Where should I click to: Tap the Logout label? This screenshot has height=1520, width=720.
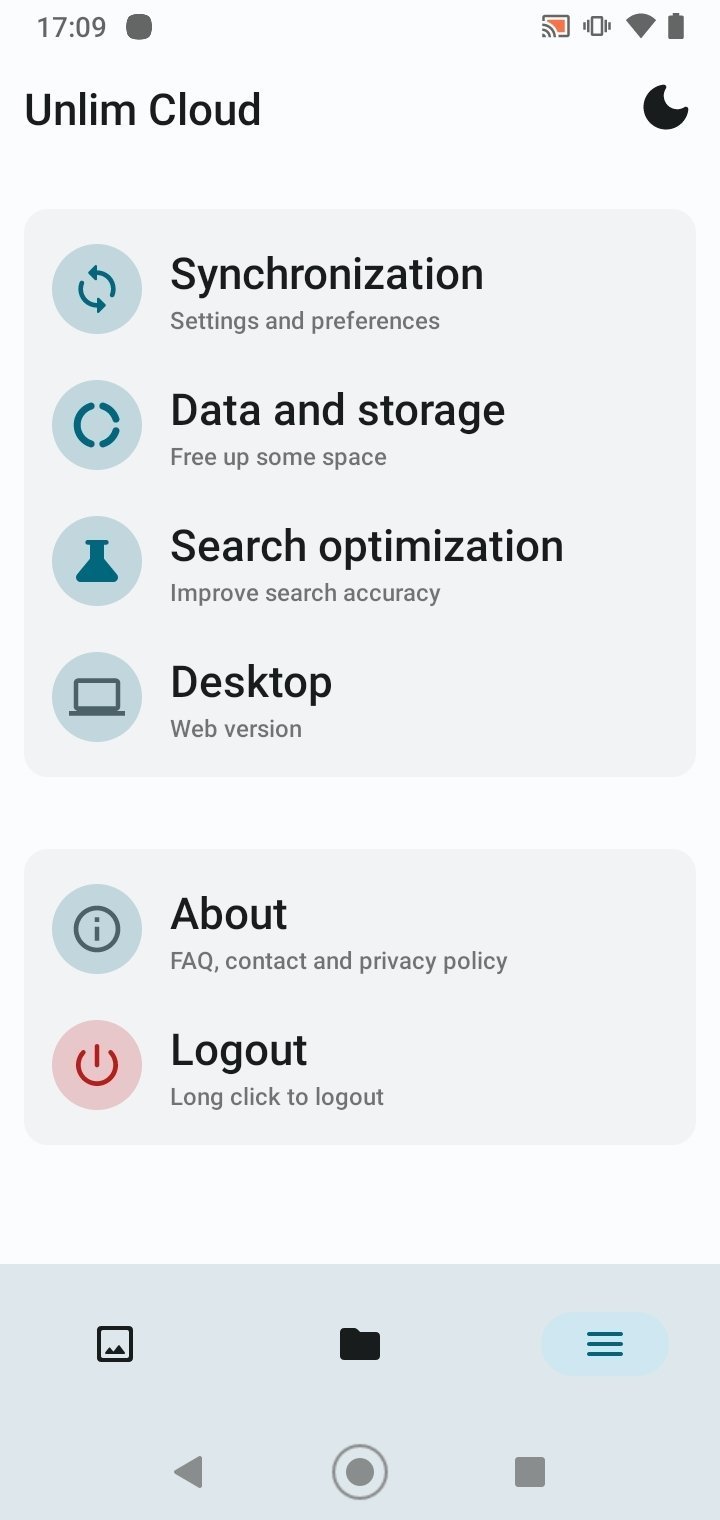[x=239, y=1050]
